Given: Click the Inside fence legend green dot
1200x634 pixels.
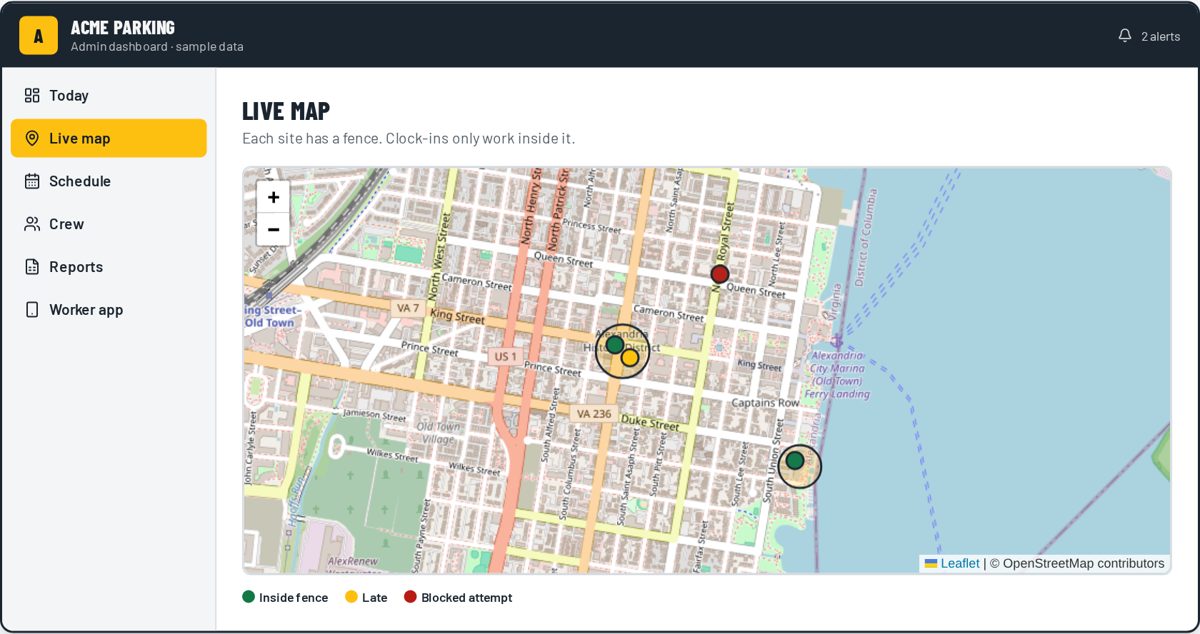Looking at the screenshot, I should point(249,597).
